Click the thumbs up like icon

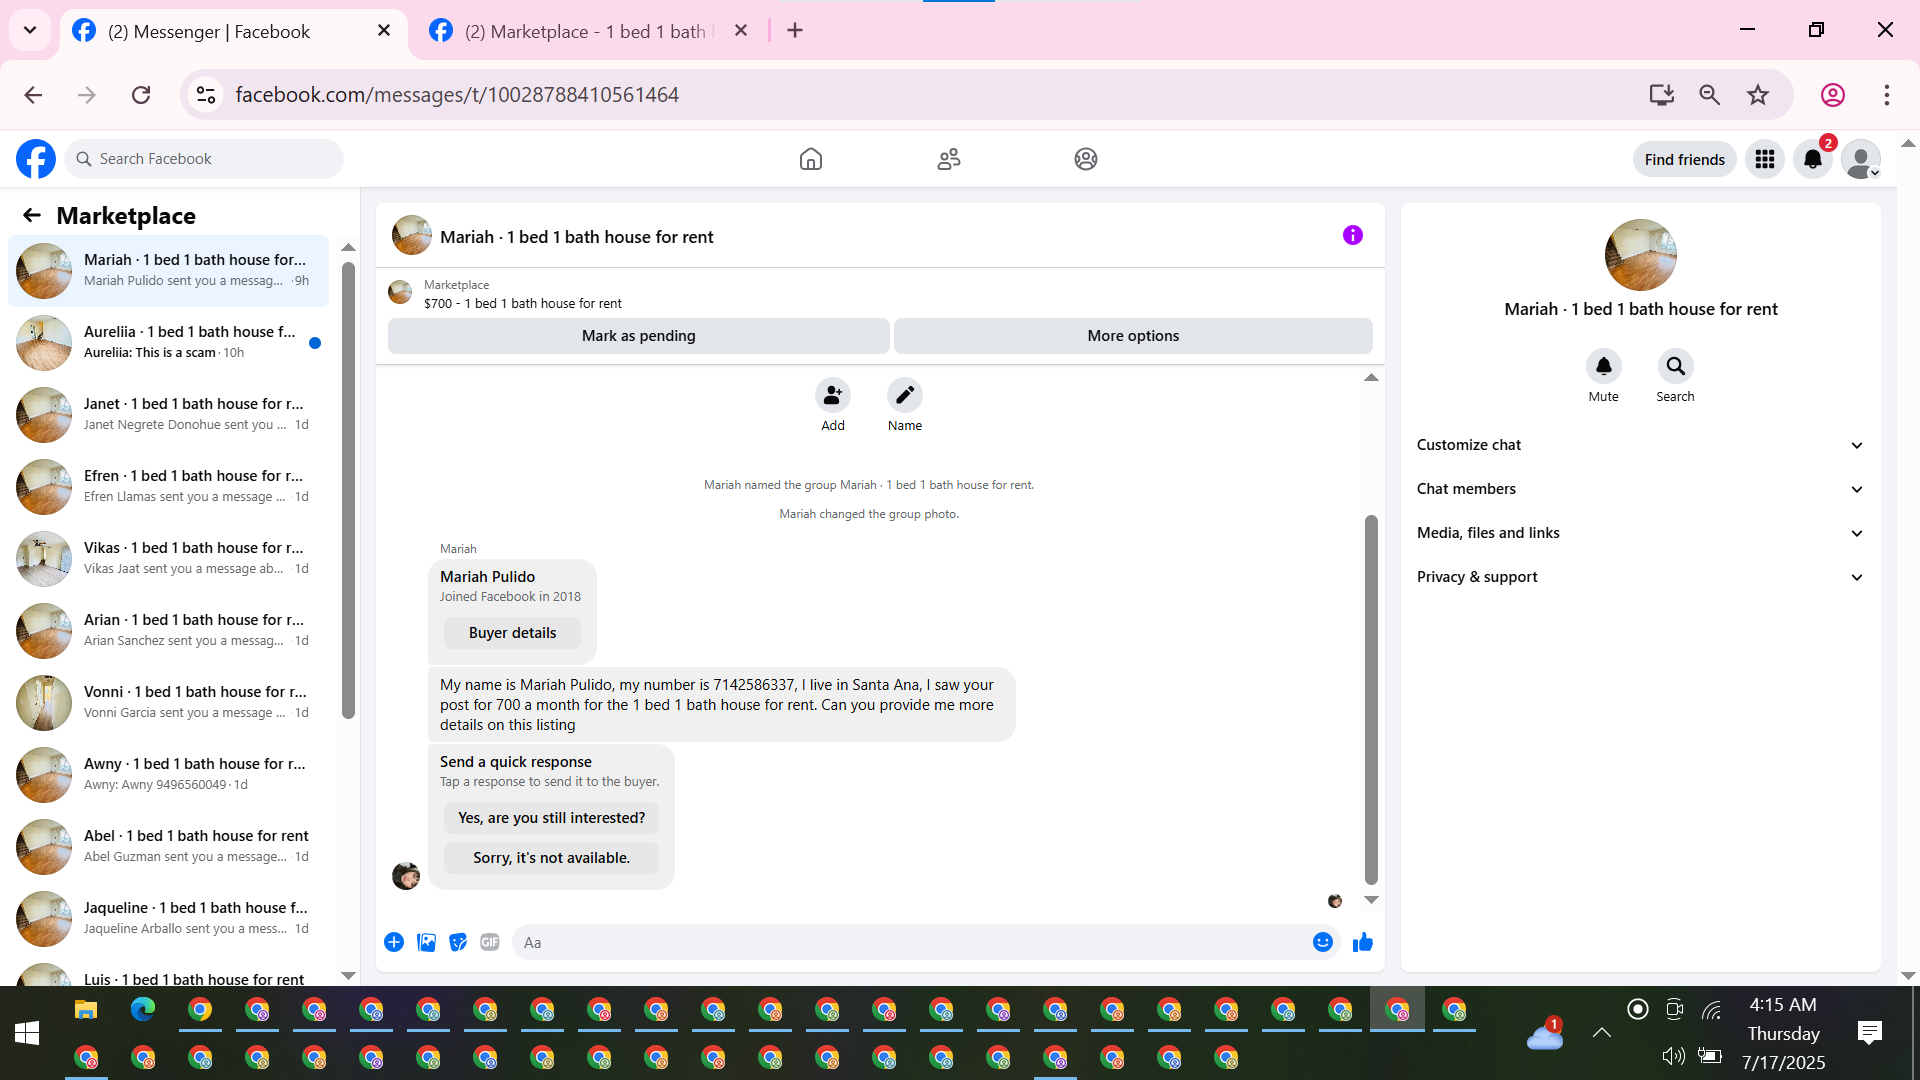[1362, 942]
